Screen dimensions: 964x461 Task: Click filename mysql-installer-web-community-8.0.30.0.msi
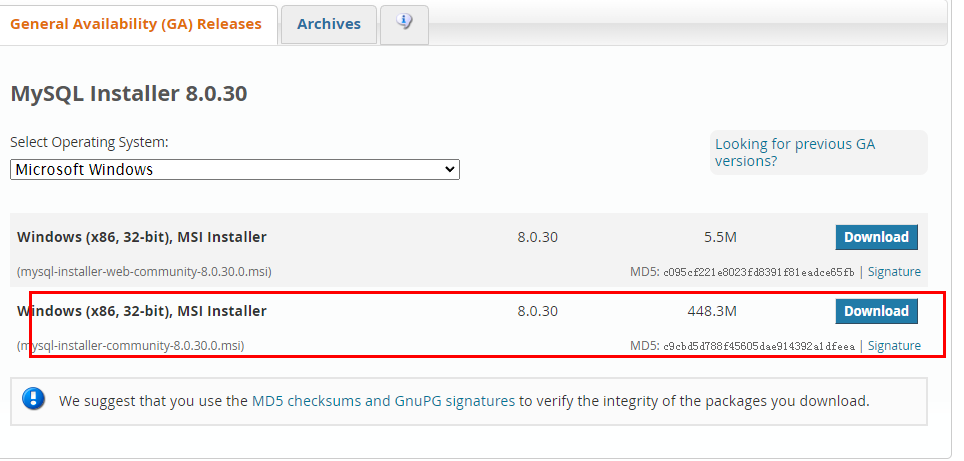[x=144, y=272]
